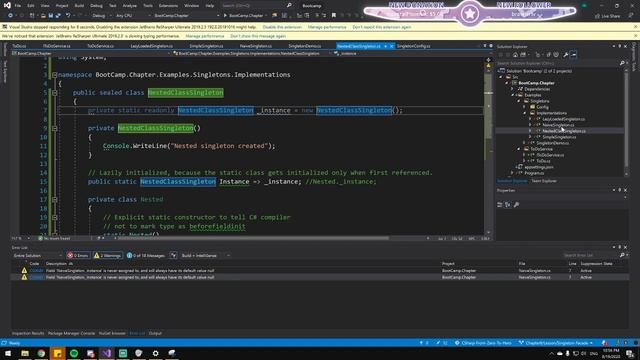Open the BootCamp.Chapter startup project dropdown
This screenshot has width=640, height=360.
coord(186,16)
